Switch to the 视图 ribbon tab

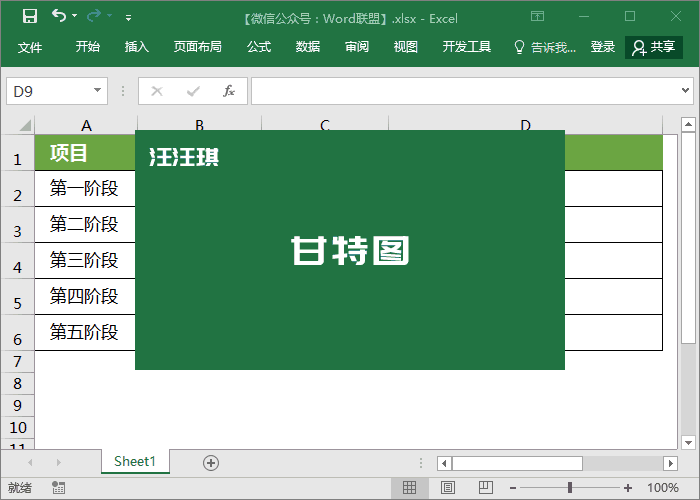click(x=405, y=47)
